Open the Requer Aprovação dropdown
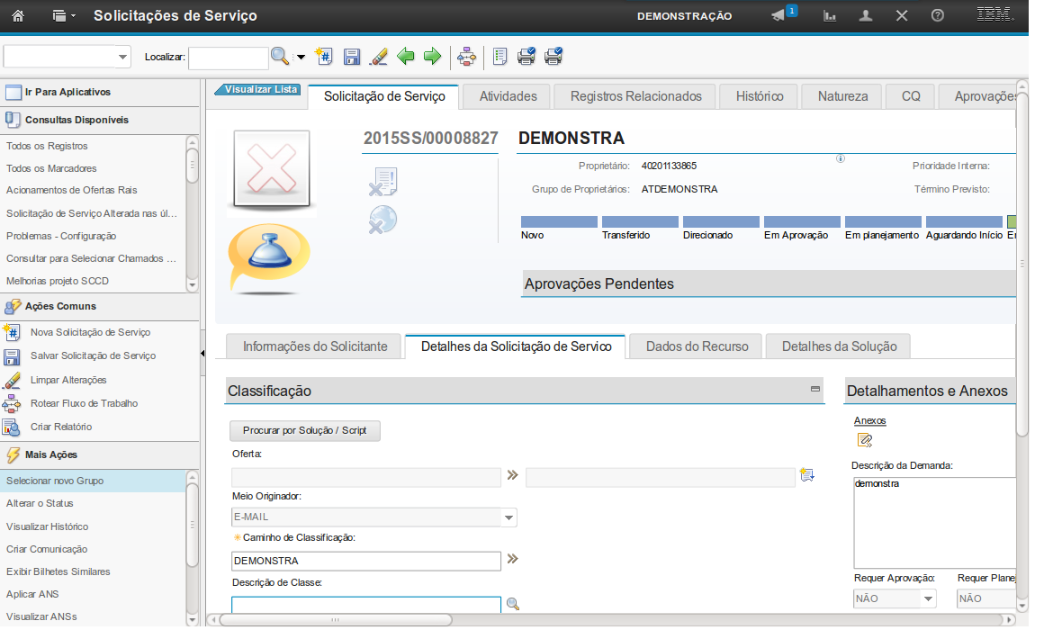Screen dimensions: 1055x630 pyautogui.click(x=928, y=599)
